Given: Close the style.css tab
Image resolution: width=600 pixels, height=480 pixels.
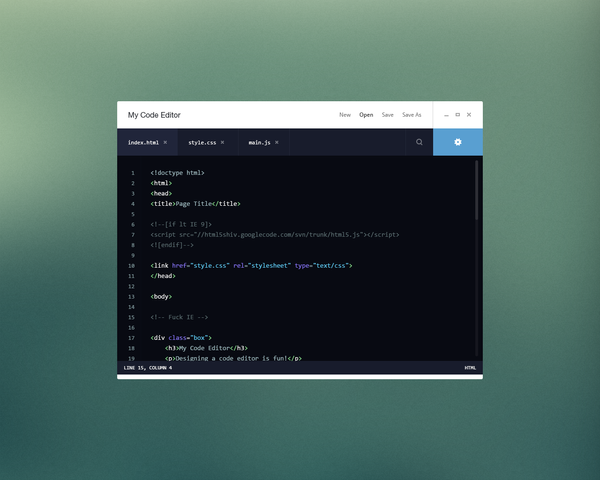Looking at the screenshot, I should click(222, 142).
